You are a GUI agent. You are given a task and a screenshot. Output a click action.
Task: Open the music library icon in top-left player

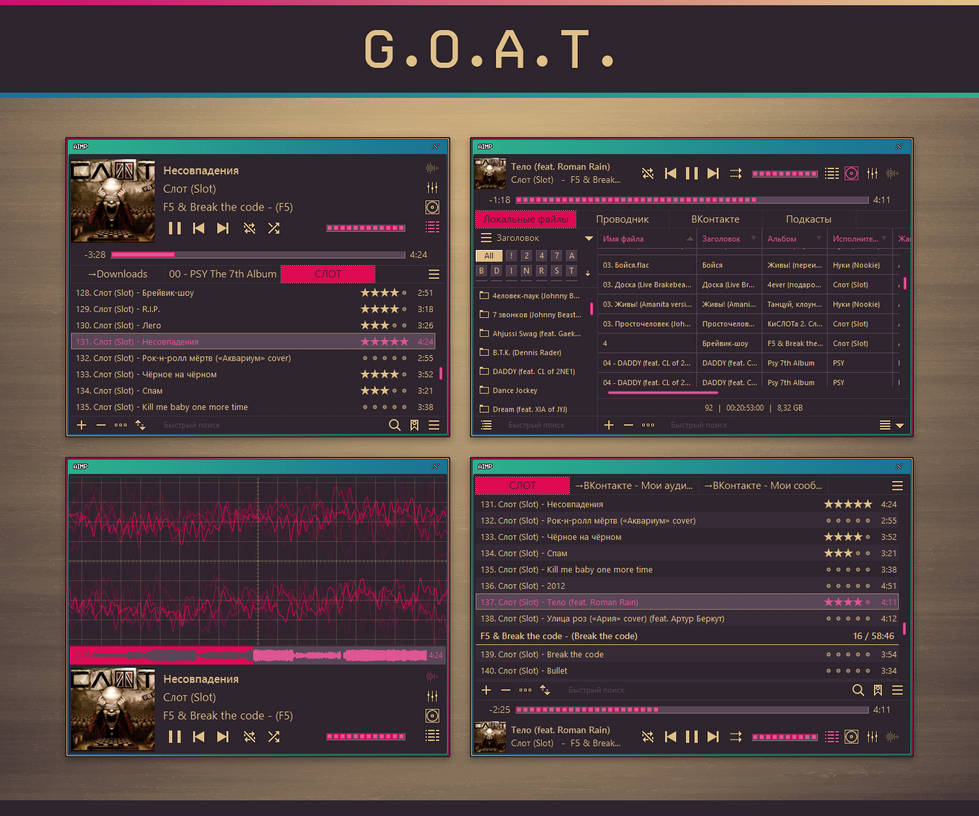pos(432,207)
